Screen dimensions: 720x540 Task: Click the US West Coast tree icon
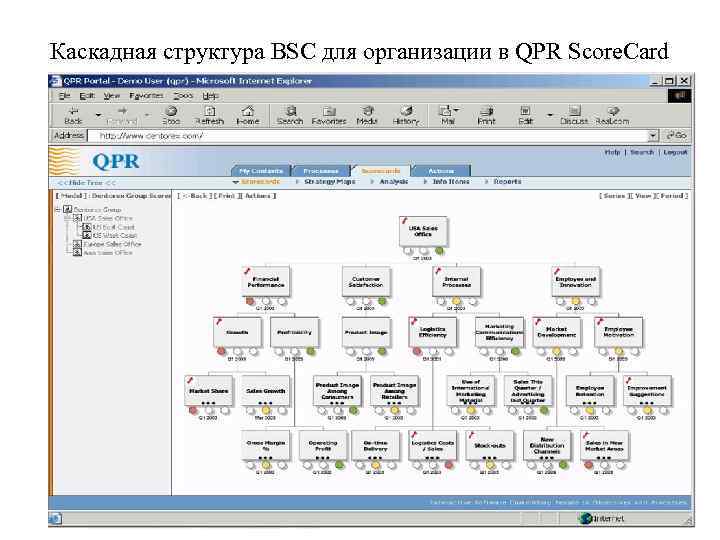click(x=87, y=235)
